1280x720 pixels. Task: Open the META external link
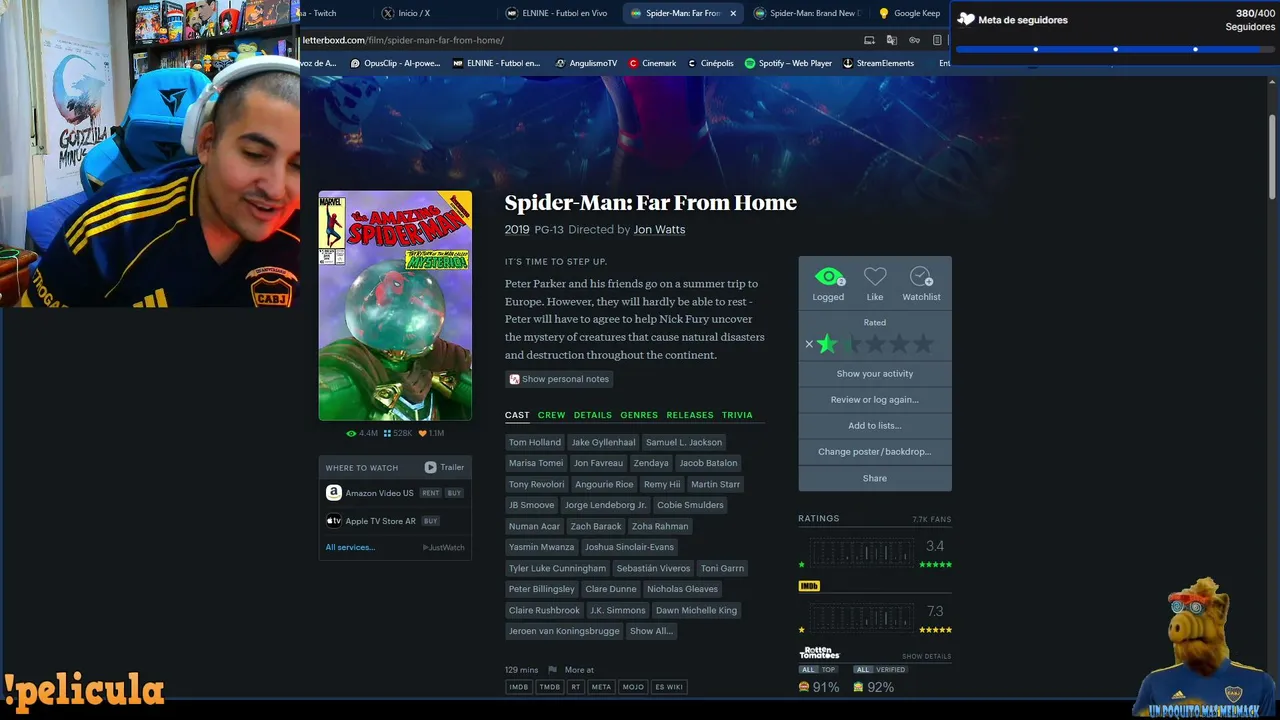click(601, 687)
